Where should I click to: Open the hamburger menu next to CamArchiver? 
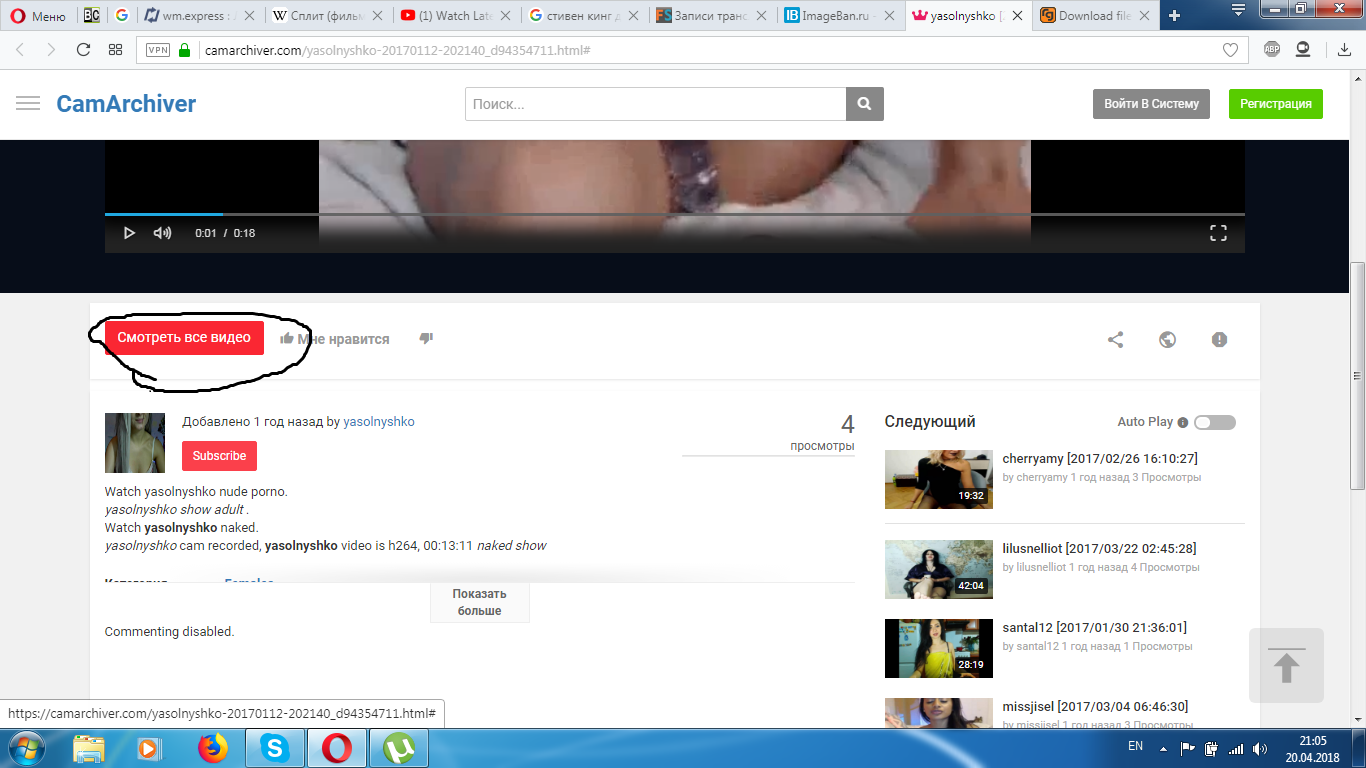click(28, 104)
